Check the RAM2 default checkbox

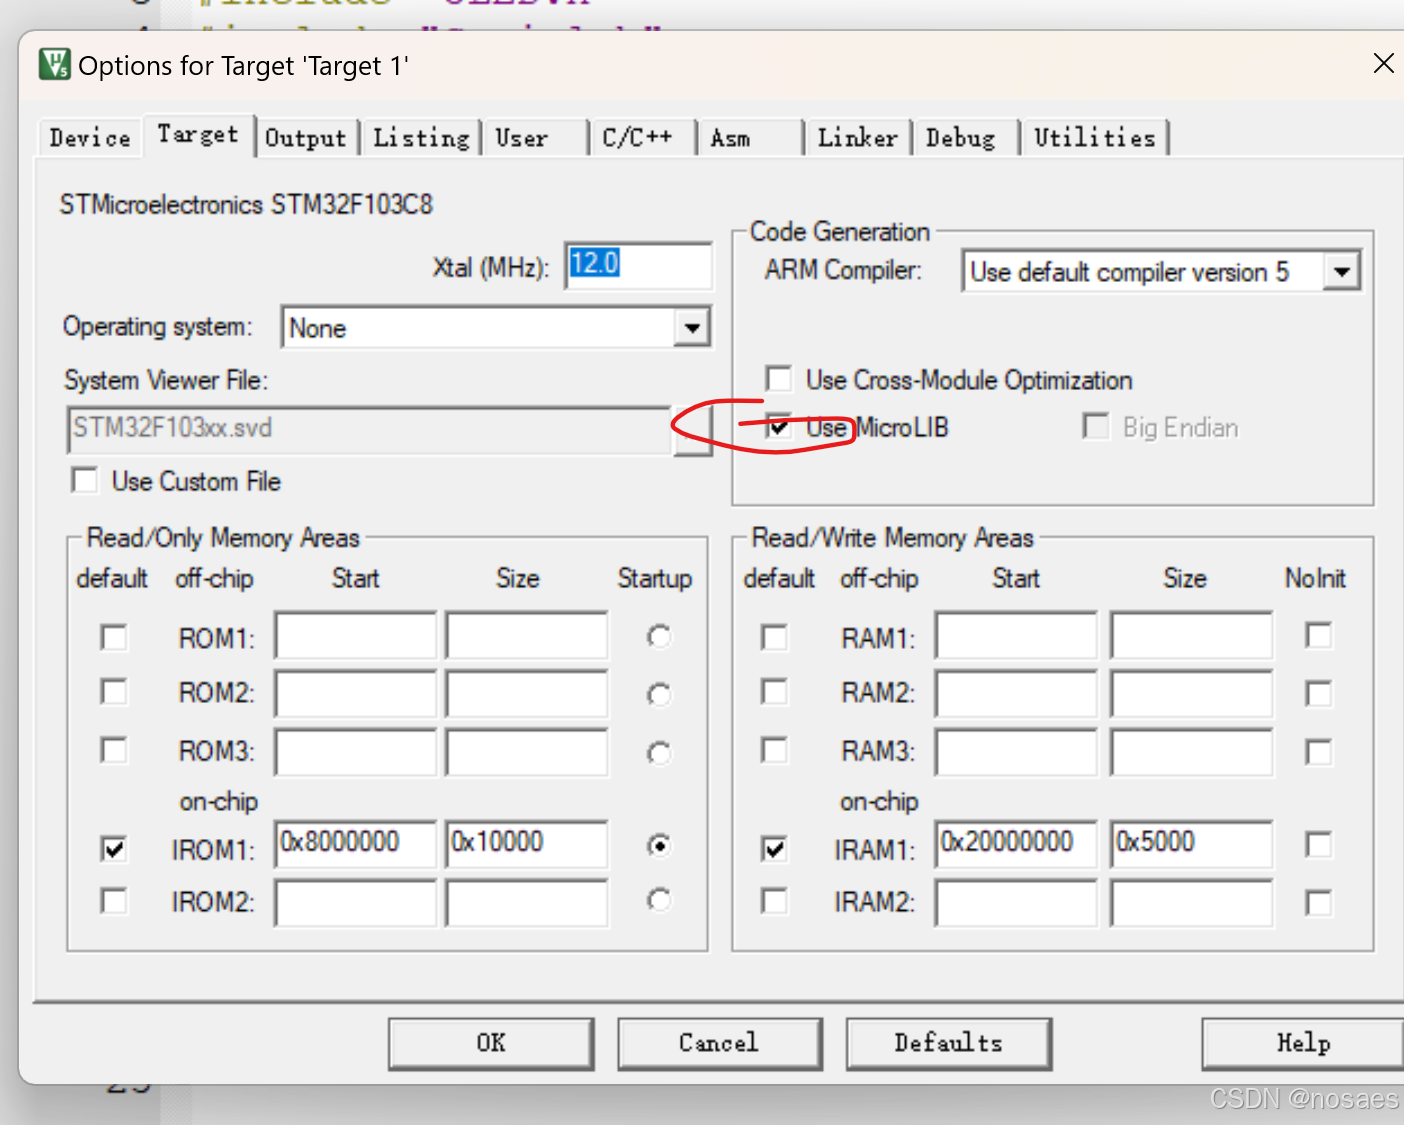tap(774, 692)
